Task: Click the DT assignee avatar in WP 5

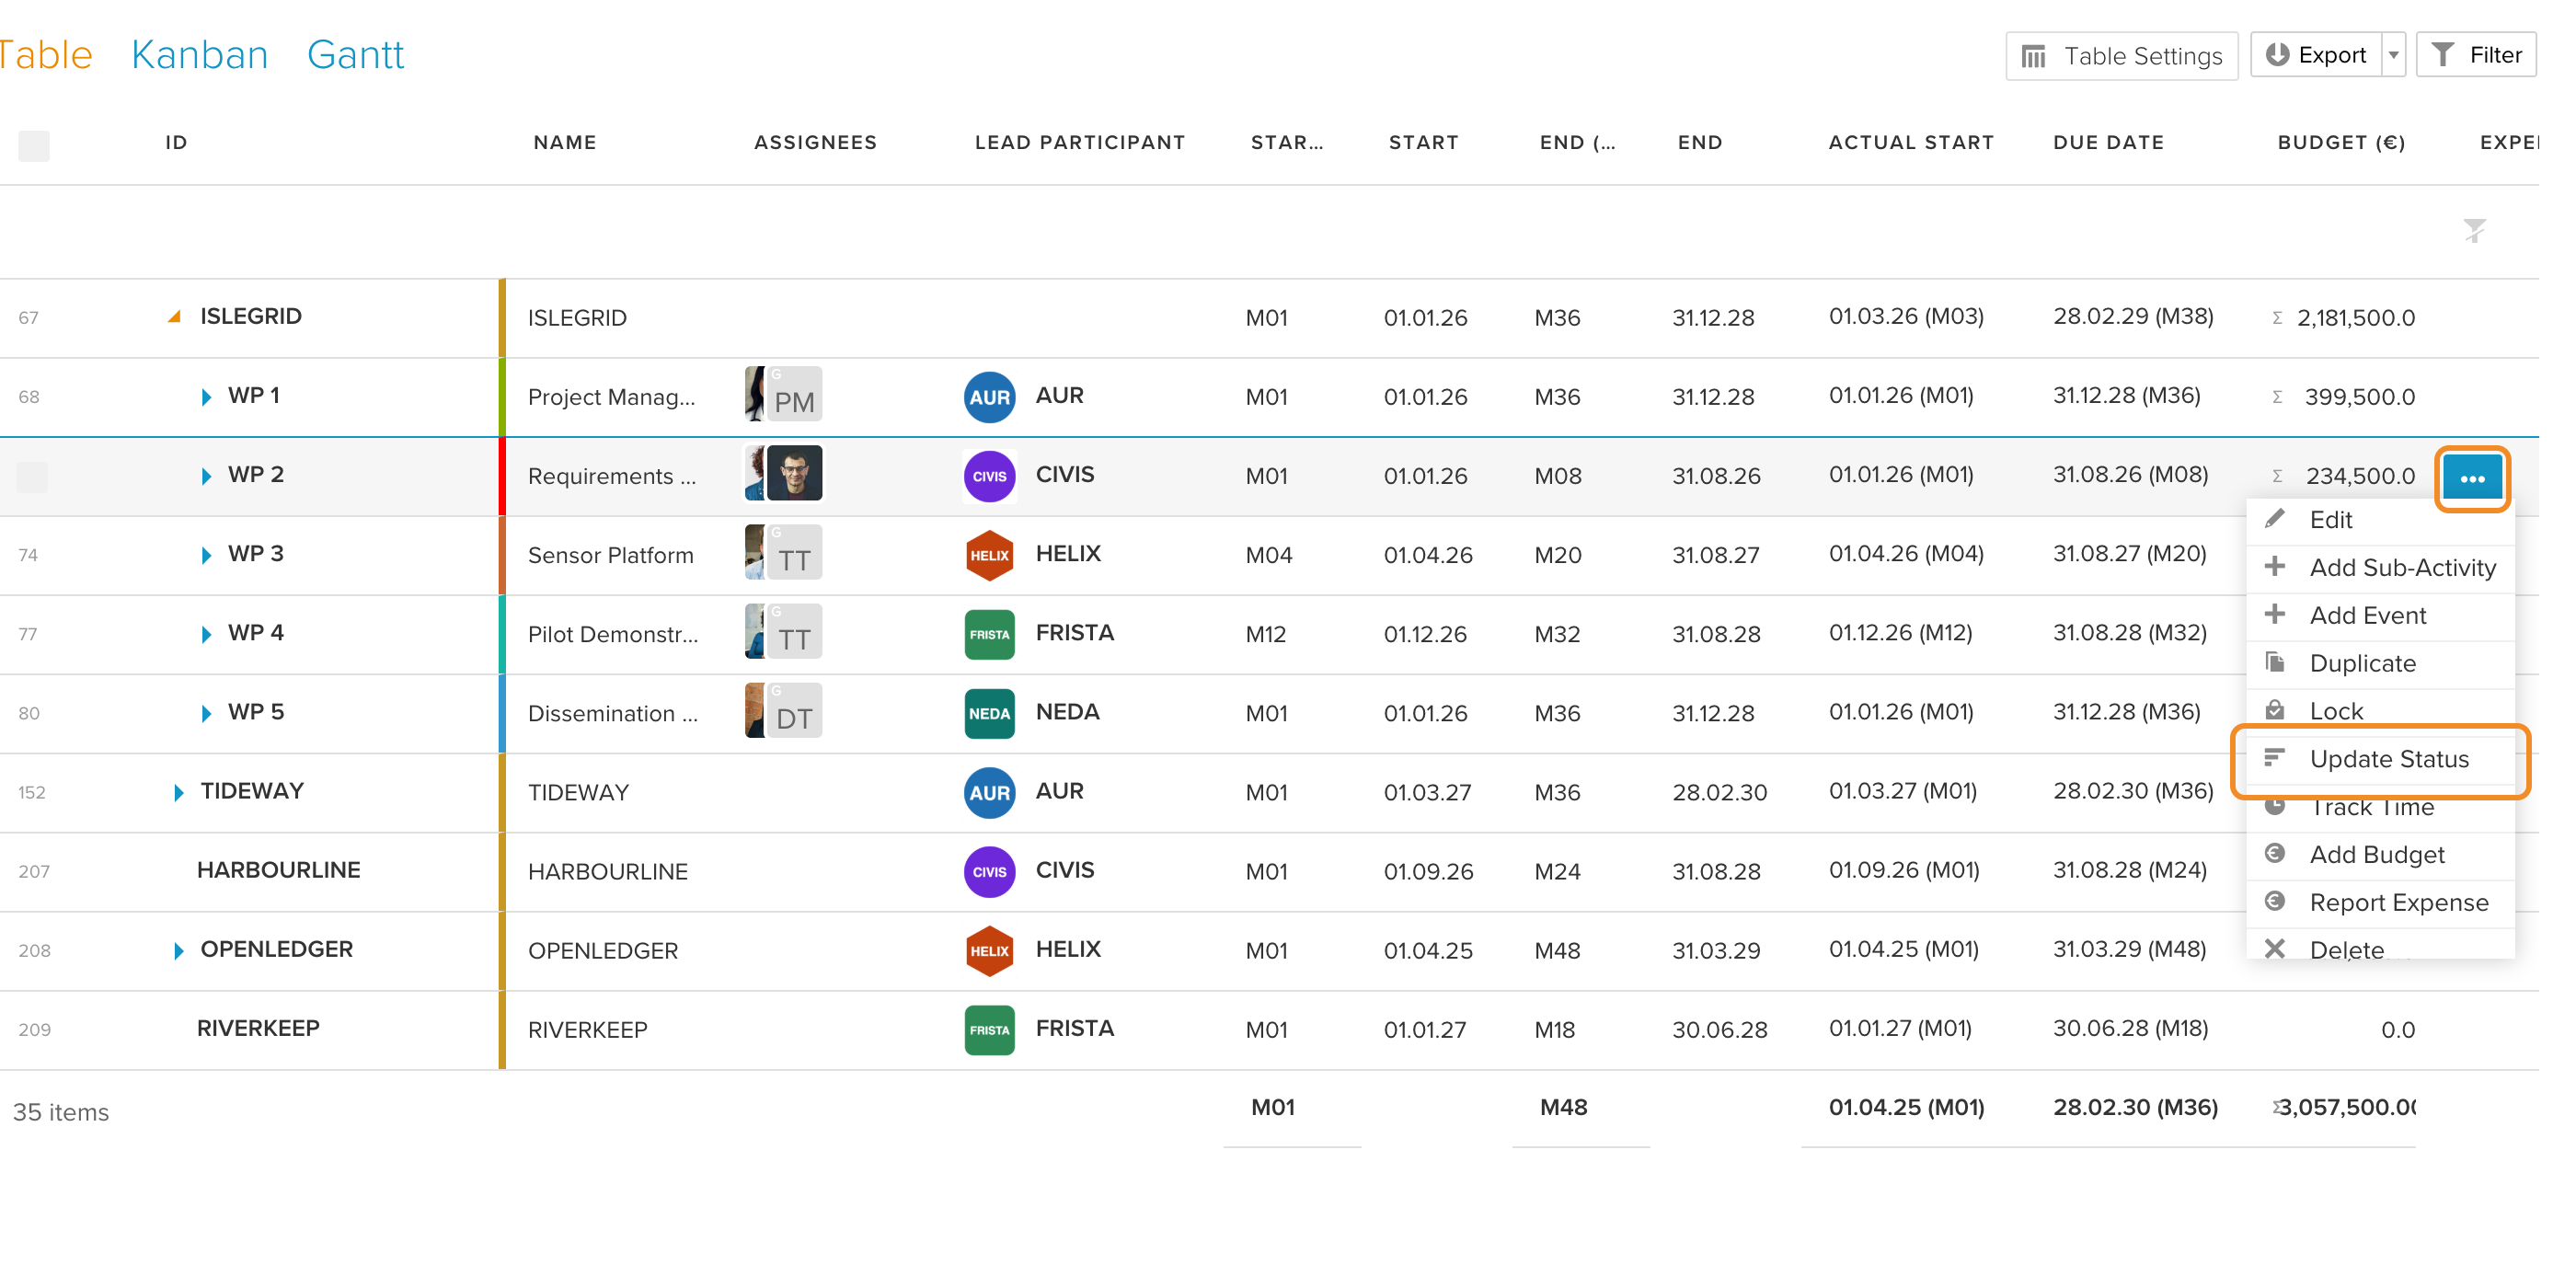Action: point(794,710)
